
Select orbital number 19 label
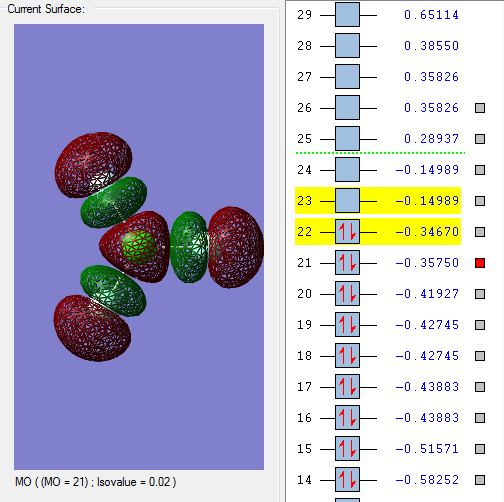304,325
